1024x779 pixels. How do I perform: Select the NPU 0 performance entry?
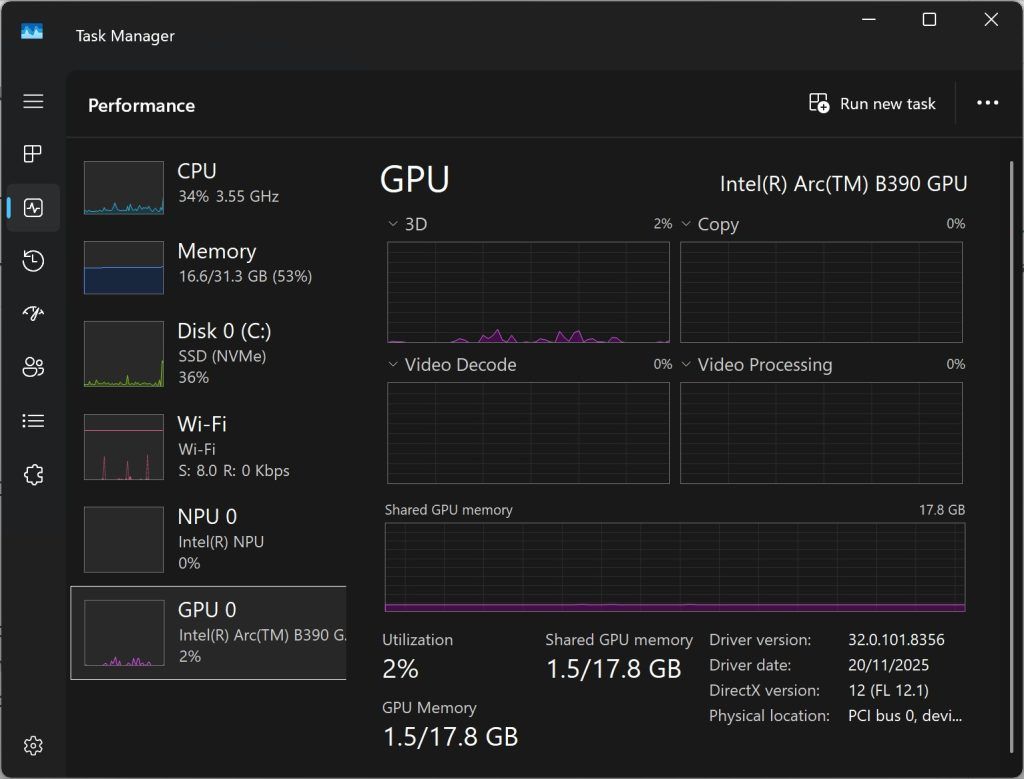[x=208, y=540]
